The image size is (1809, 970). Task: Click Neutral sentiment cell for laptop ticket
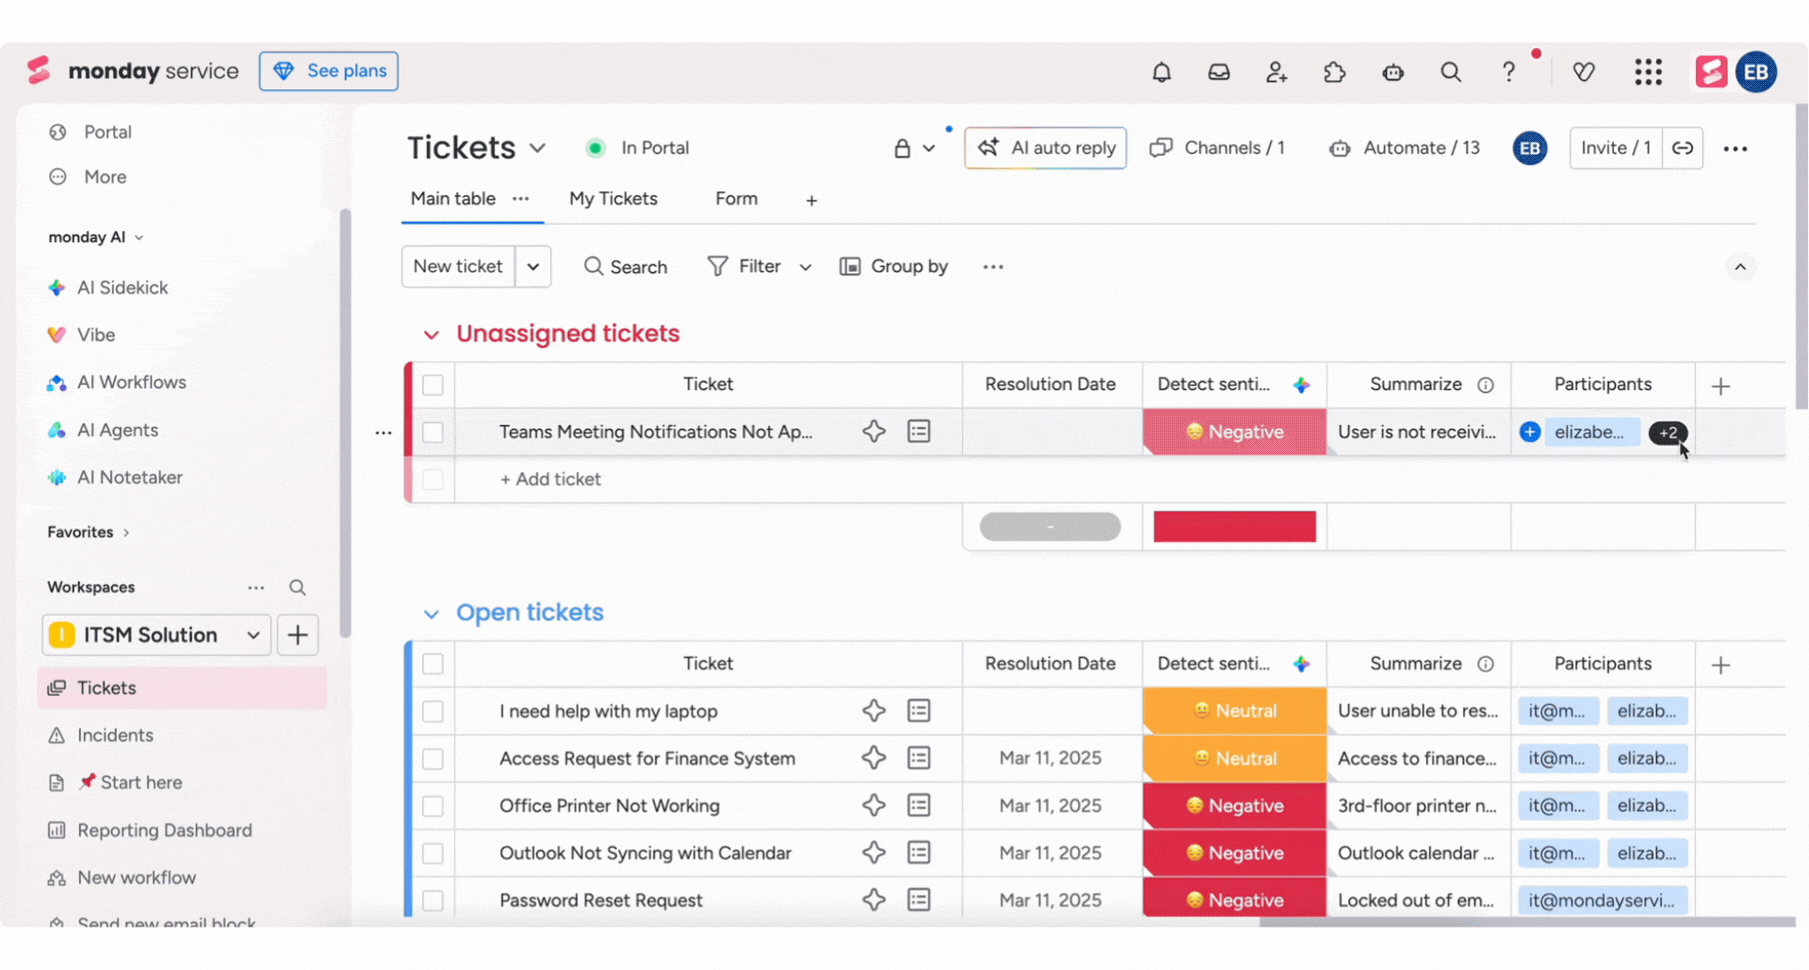pos(1234,711)
